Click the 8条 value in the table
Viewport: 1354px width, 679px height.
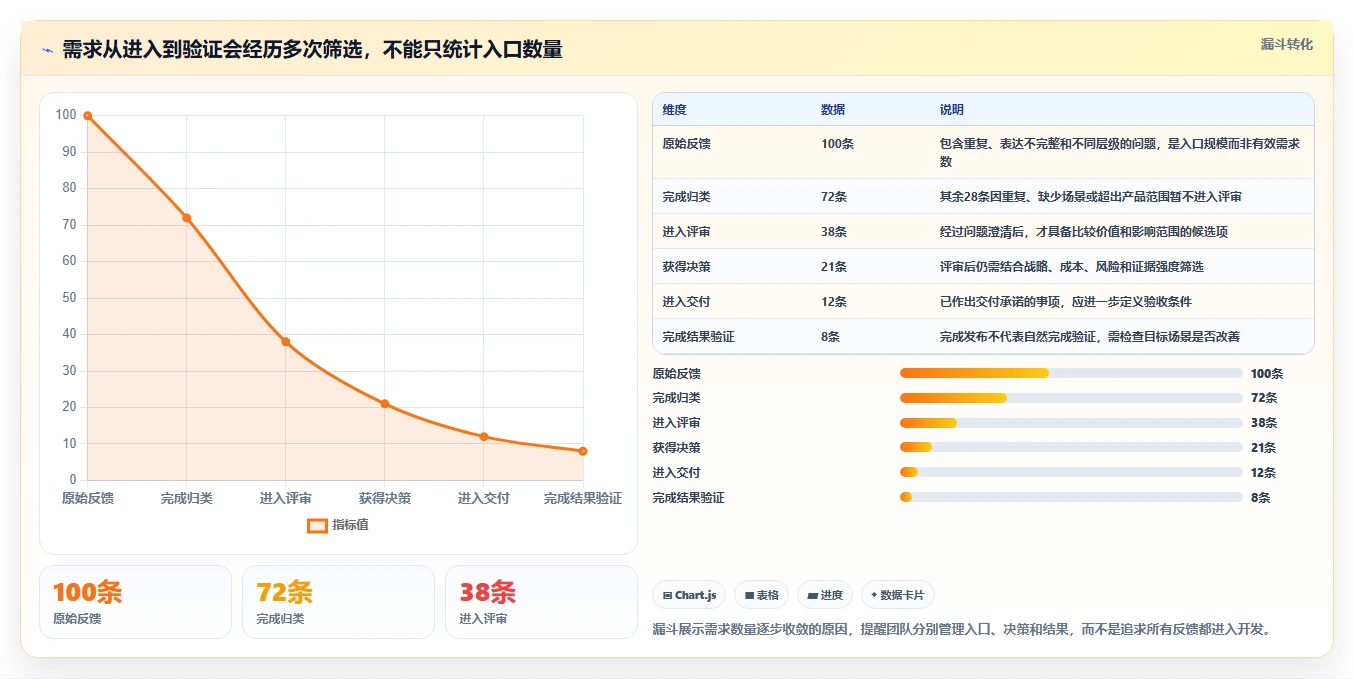click(x=830, y=337)
